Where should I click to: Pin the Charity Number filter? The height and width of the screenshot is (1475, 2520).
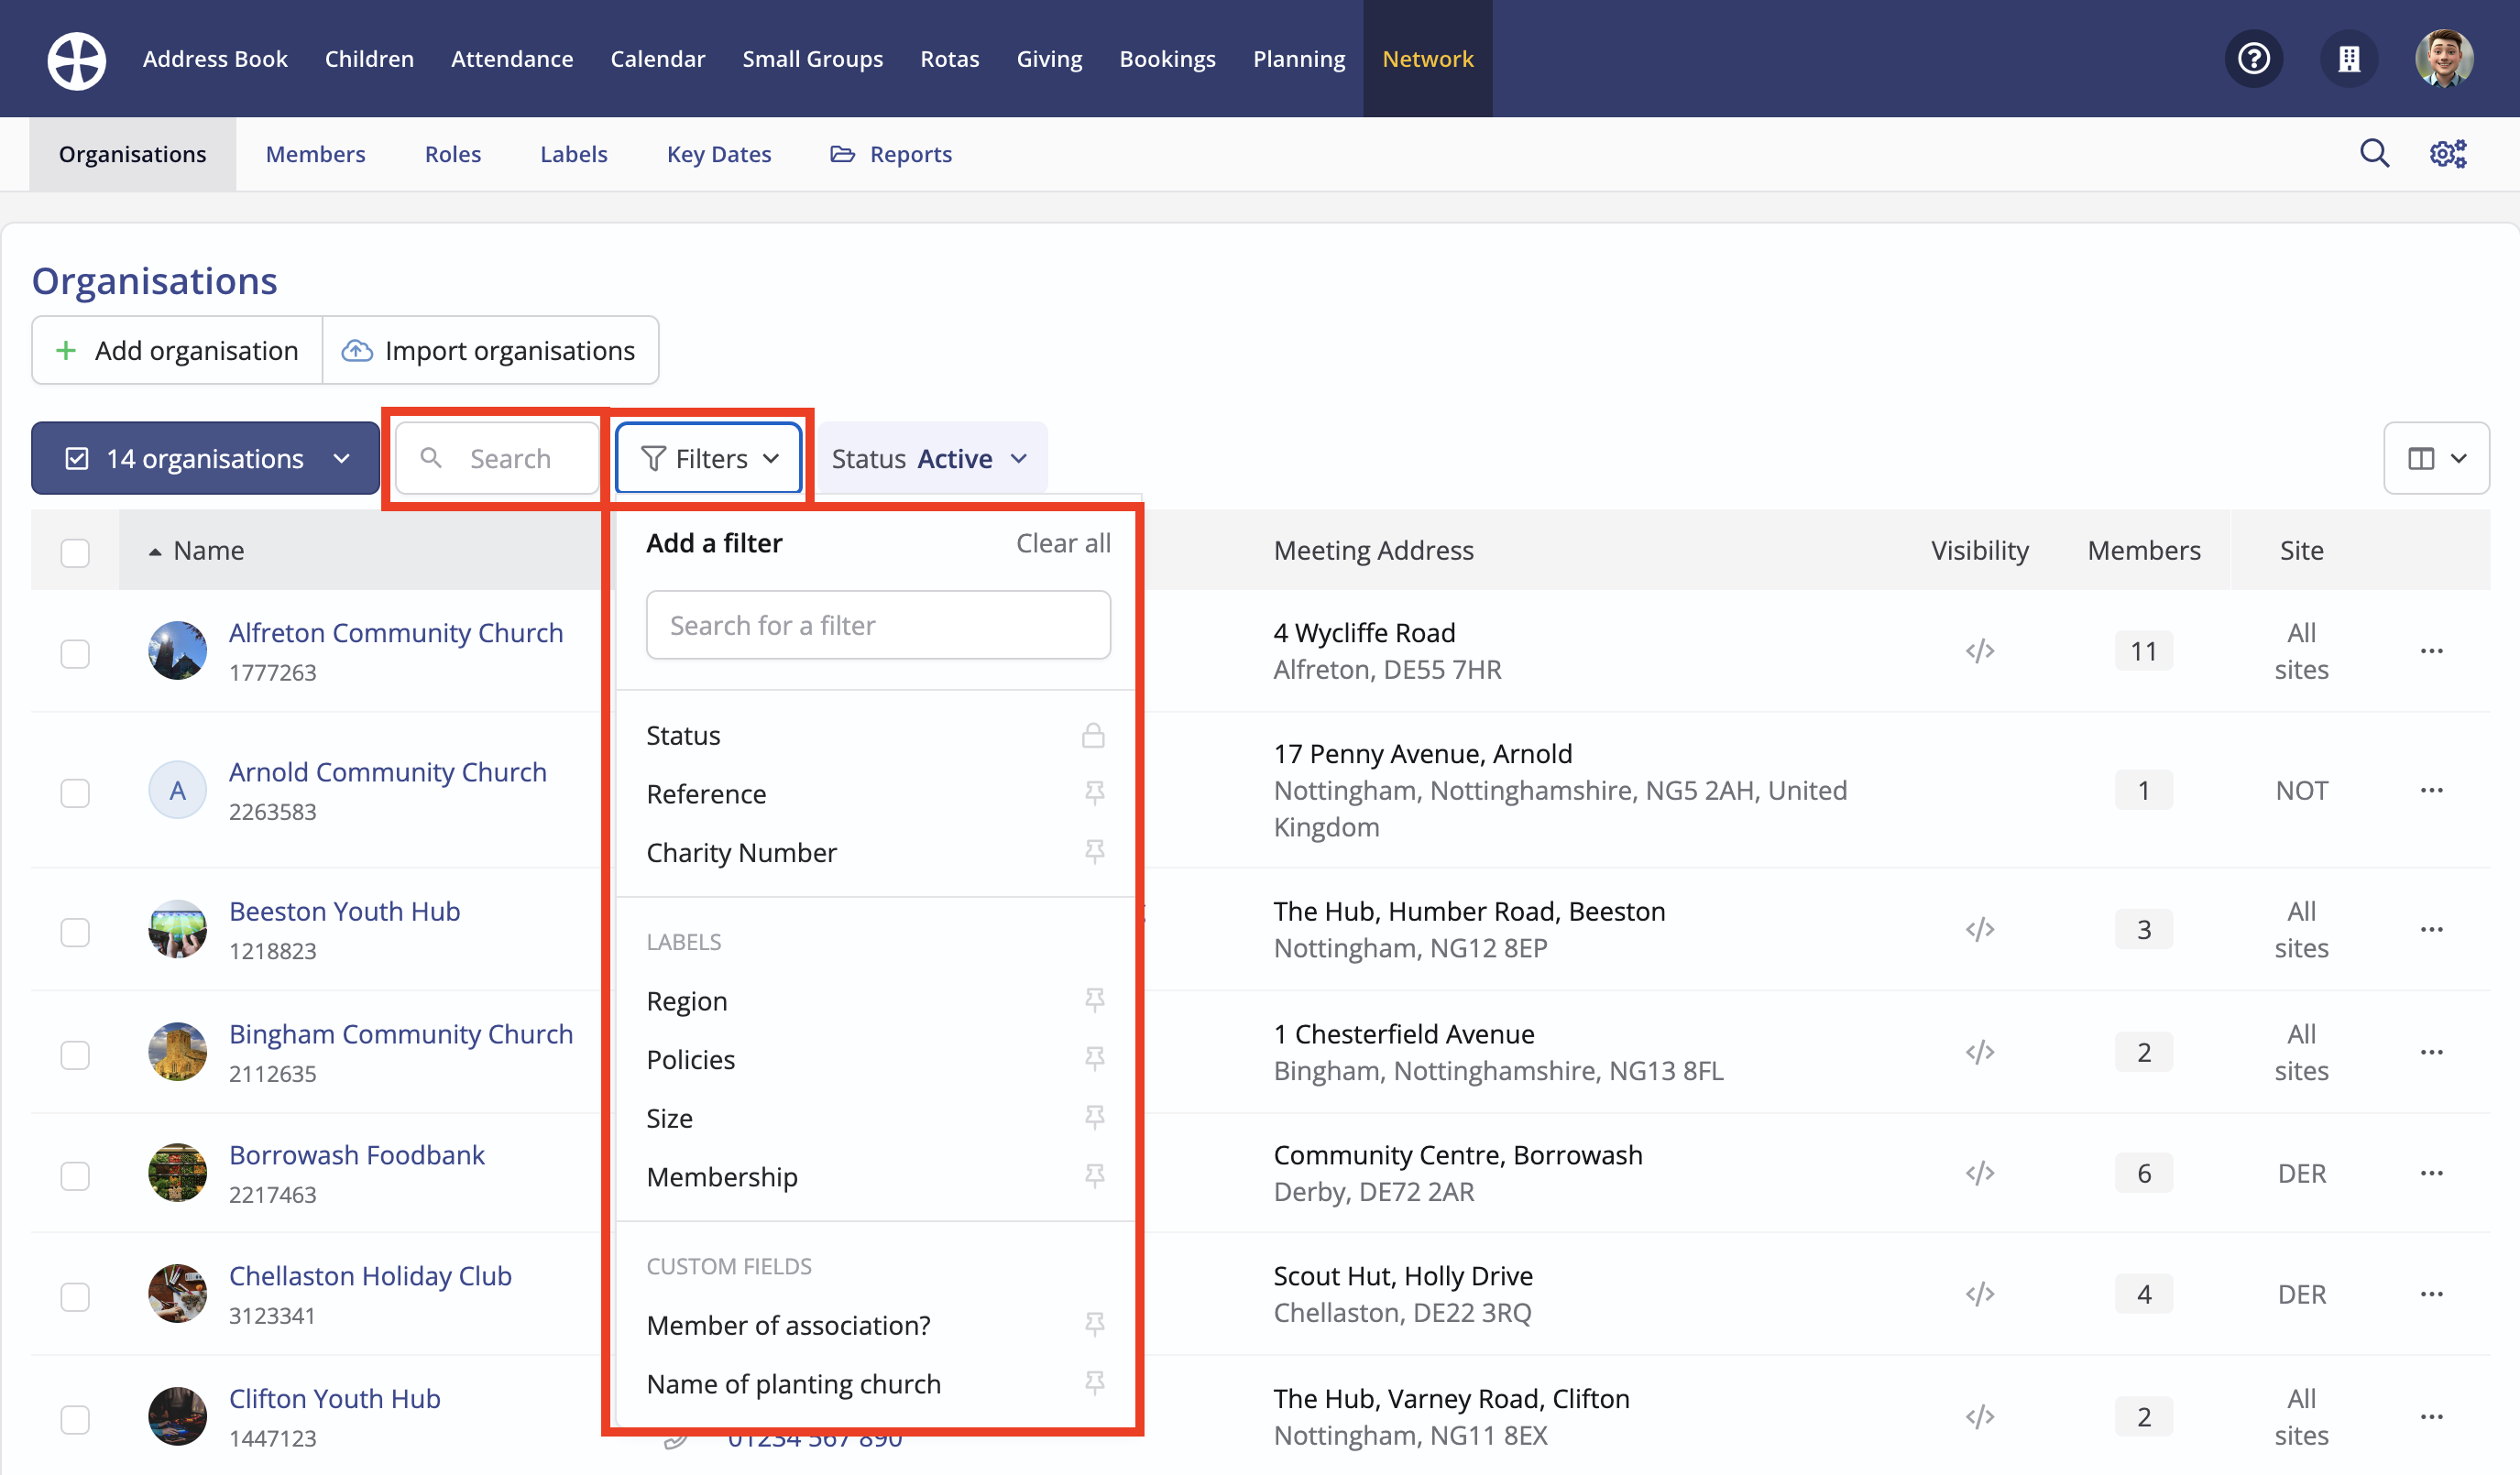(1094, 852)
